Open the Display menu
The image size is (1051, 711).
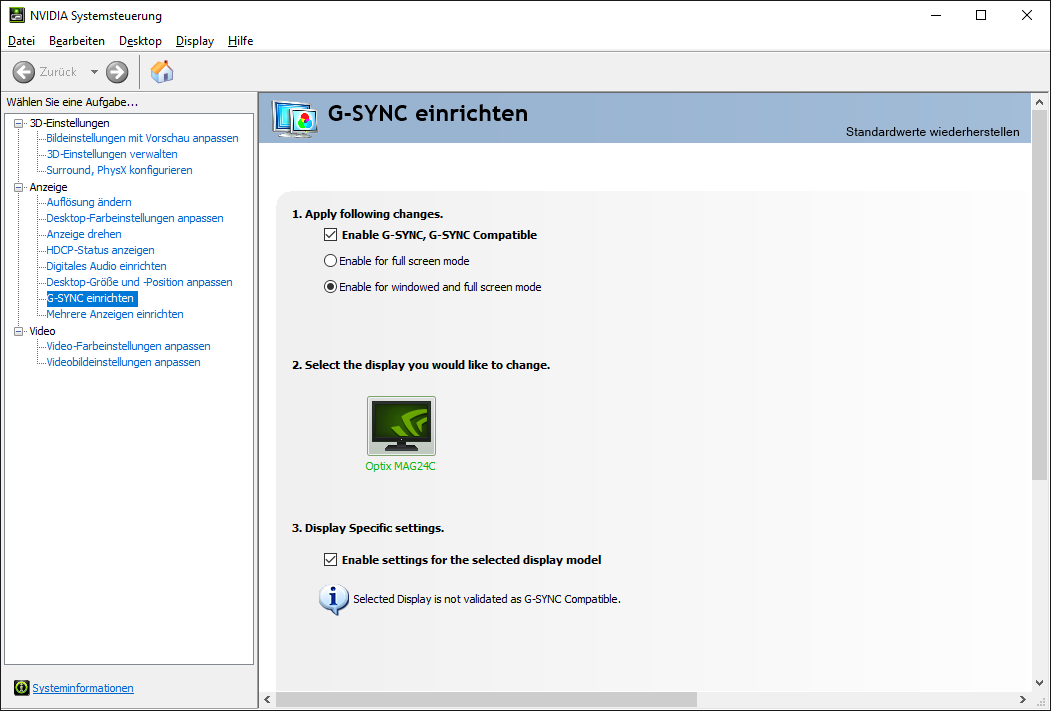[x=194, y=41]
